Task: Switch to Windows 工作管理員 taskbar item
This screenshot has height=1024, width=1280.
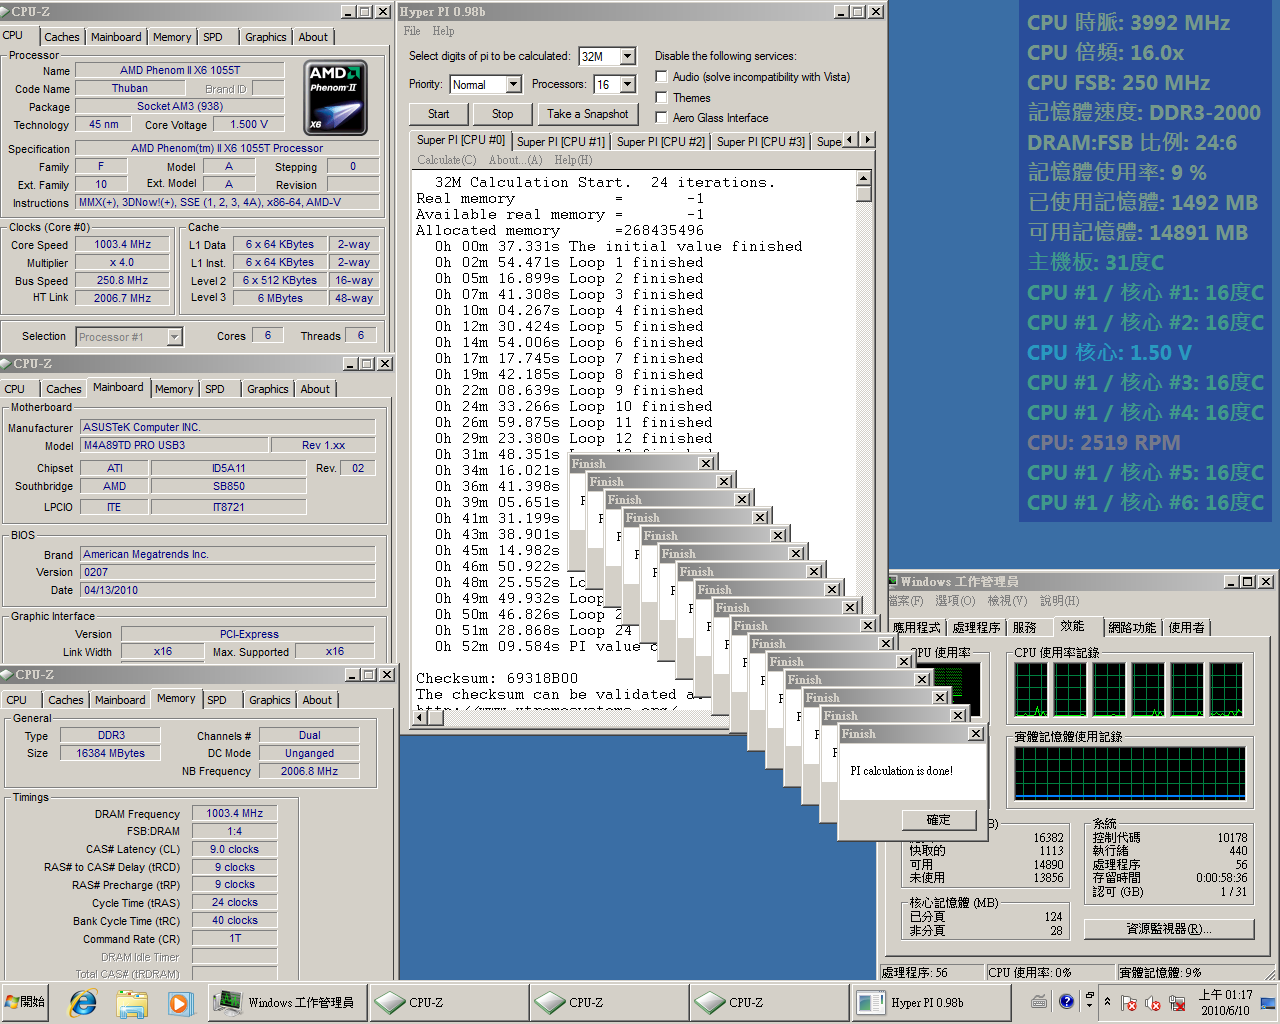Action: coord(288,1002)
